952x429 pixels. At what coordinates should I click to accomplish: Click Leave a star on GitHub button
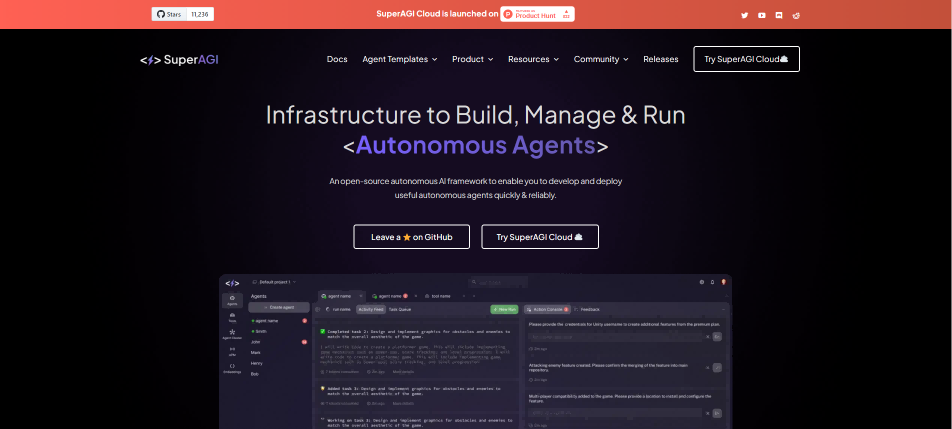(x=412, y=237)
